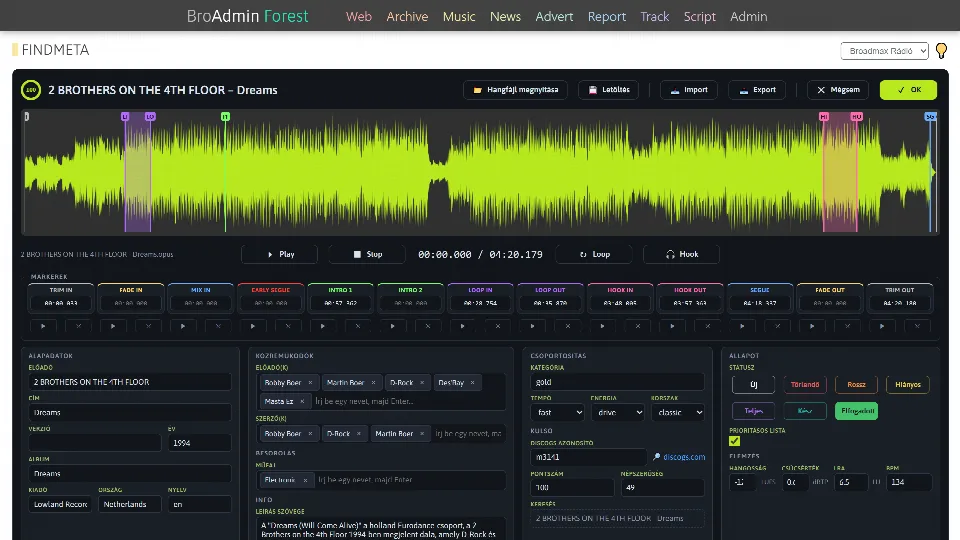The height and width of the screenshot is (540, 960).
Task: Open the Advert menu
Action: tap(554, 17)
